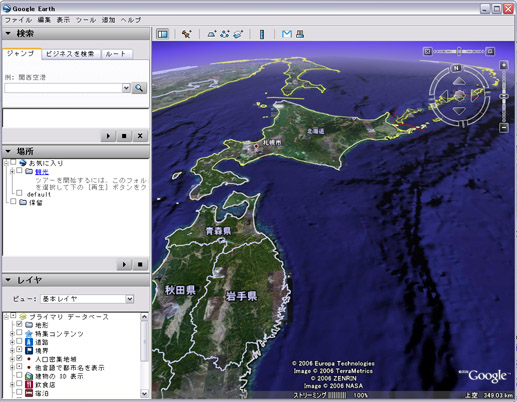Click the horizontal tilt slider handle

pos(459,51)
